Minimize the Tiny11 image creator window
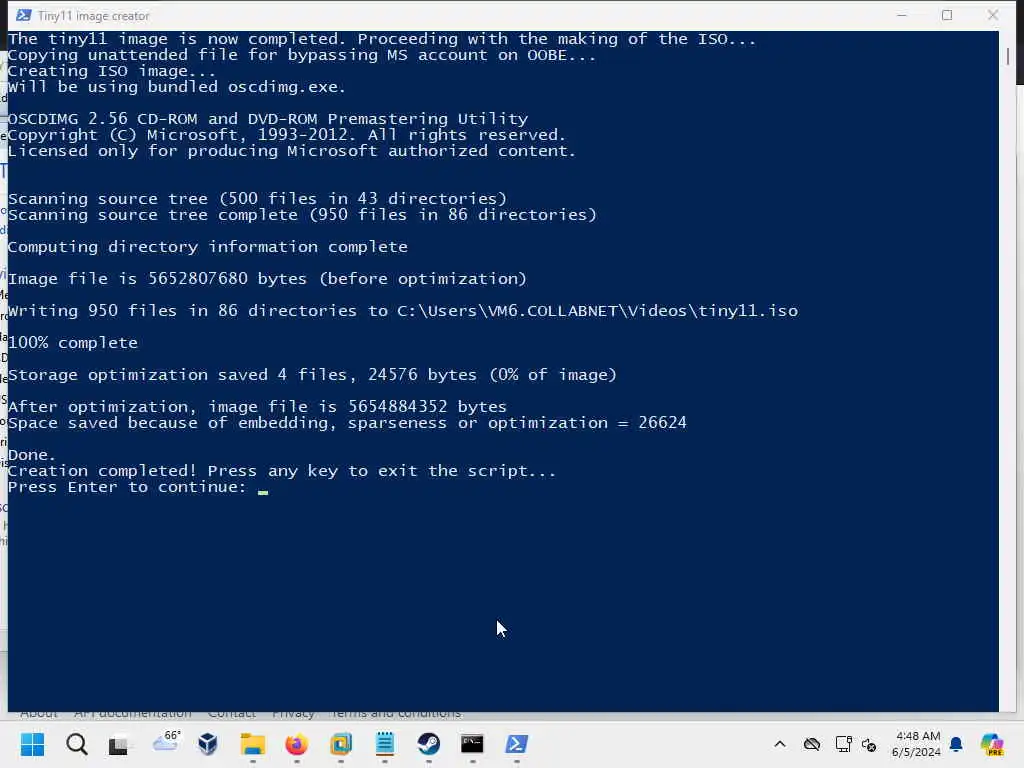 coord(902,15)
